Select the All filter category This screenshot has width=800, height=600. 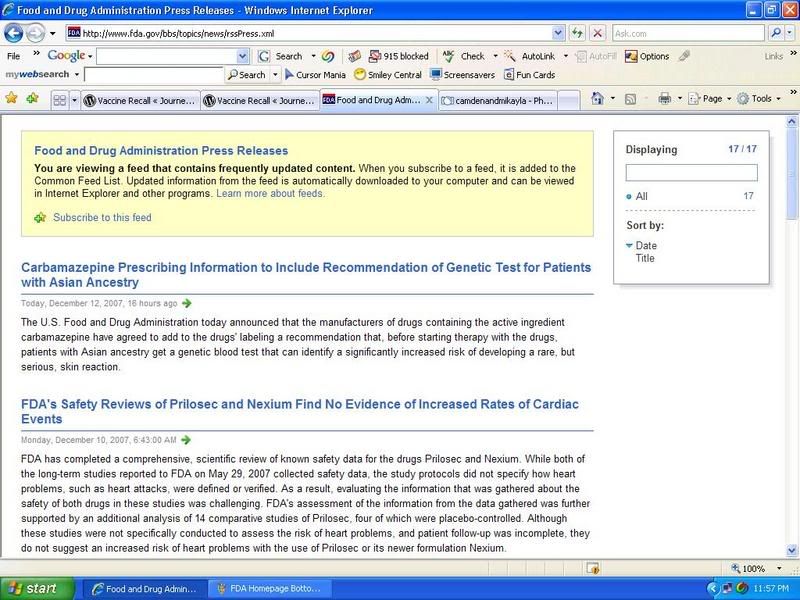(641, 196)
